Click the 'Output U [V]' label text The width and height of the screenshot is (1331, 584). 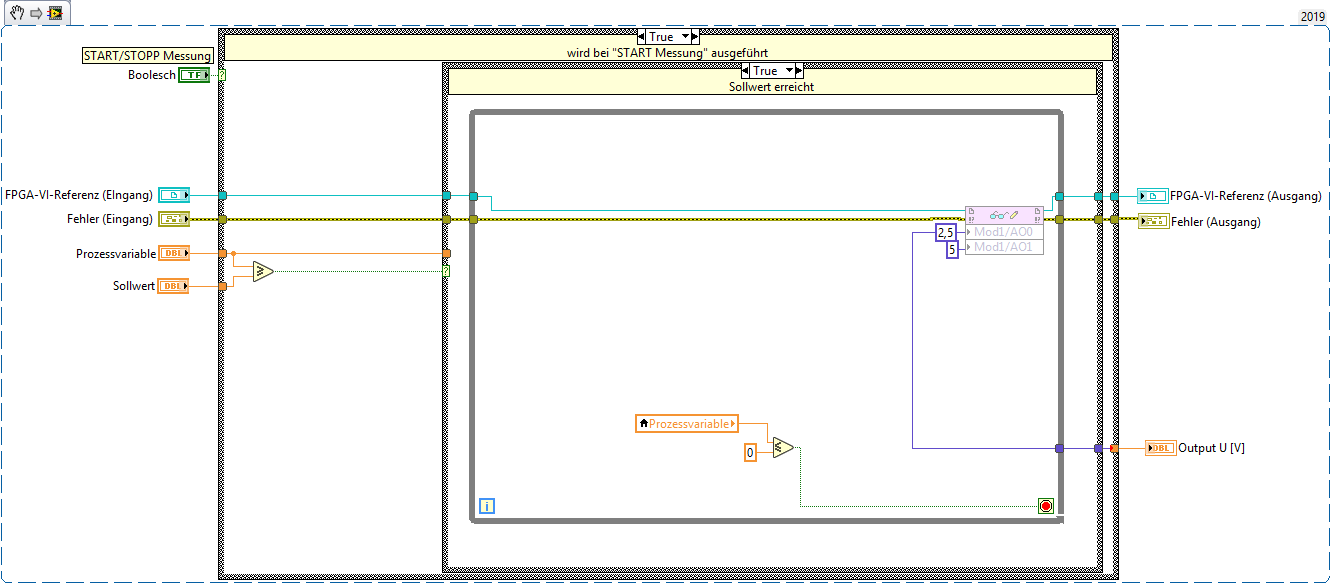[x=1212, y=448]
